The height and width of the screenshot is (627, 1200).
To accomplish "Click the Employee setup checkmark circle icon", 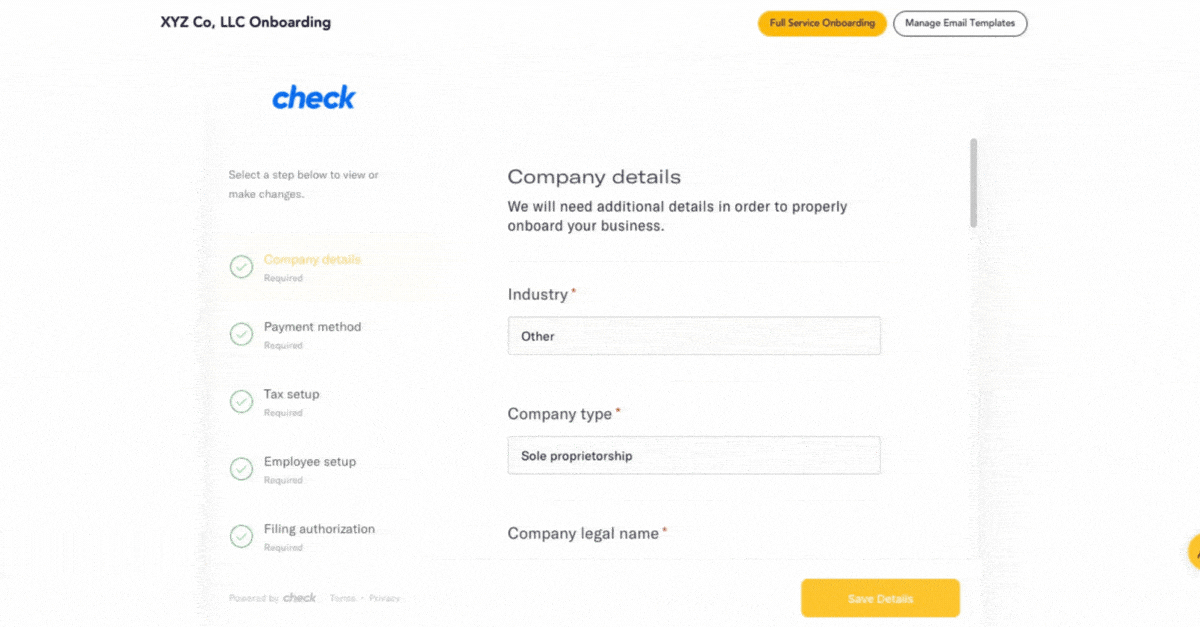I will (241, 469).
